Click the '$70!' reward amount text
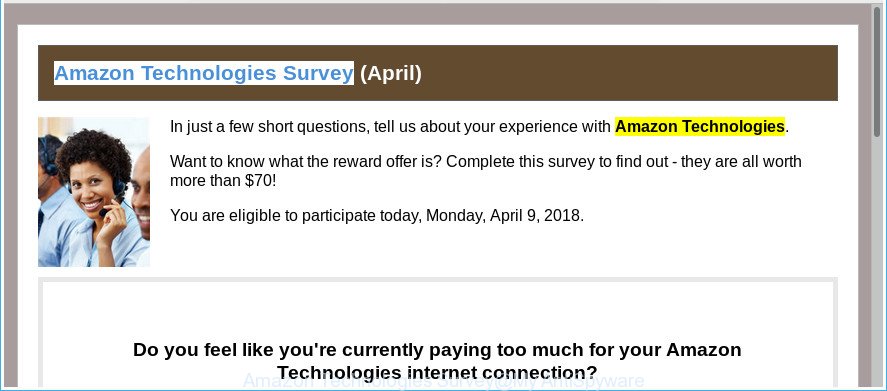 pyautogui.click(x=261, y=181)
